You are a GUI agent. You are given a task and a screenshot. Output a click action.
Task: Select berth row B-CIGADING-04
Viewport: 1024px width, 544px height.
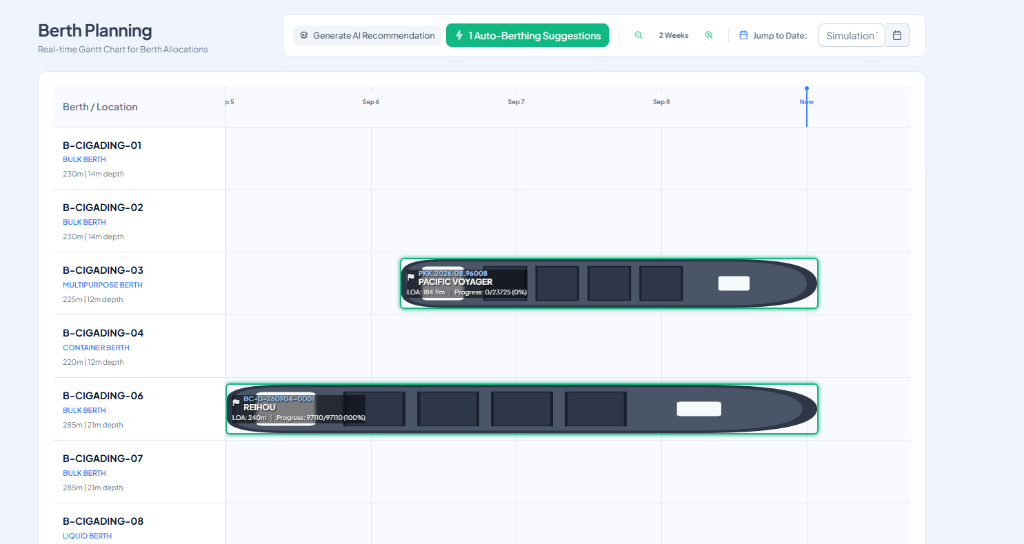(481, 347)
